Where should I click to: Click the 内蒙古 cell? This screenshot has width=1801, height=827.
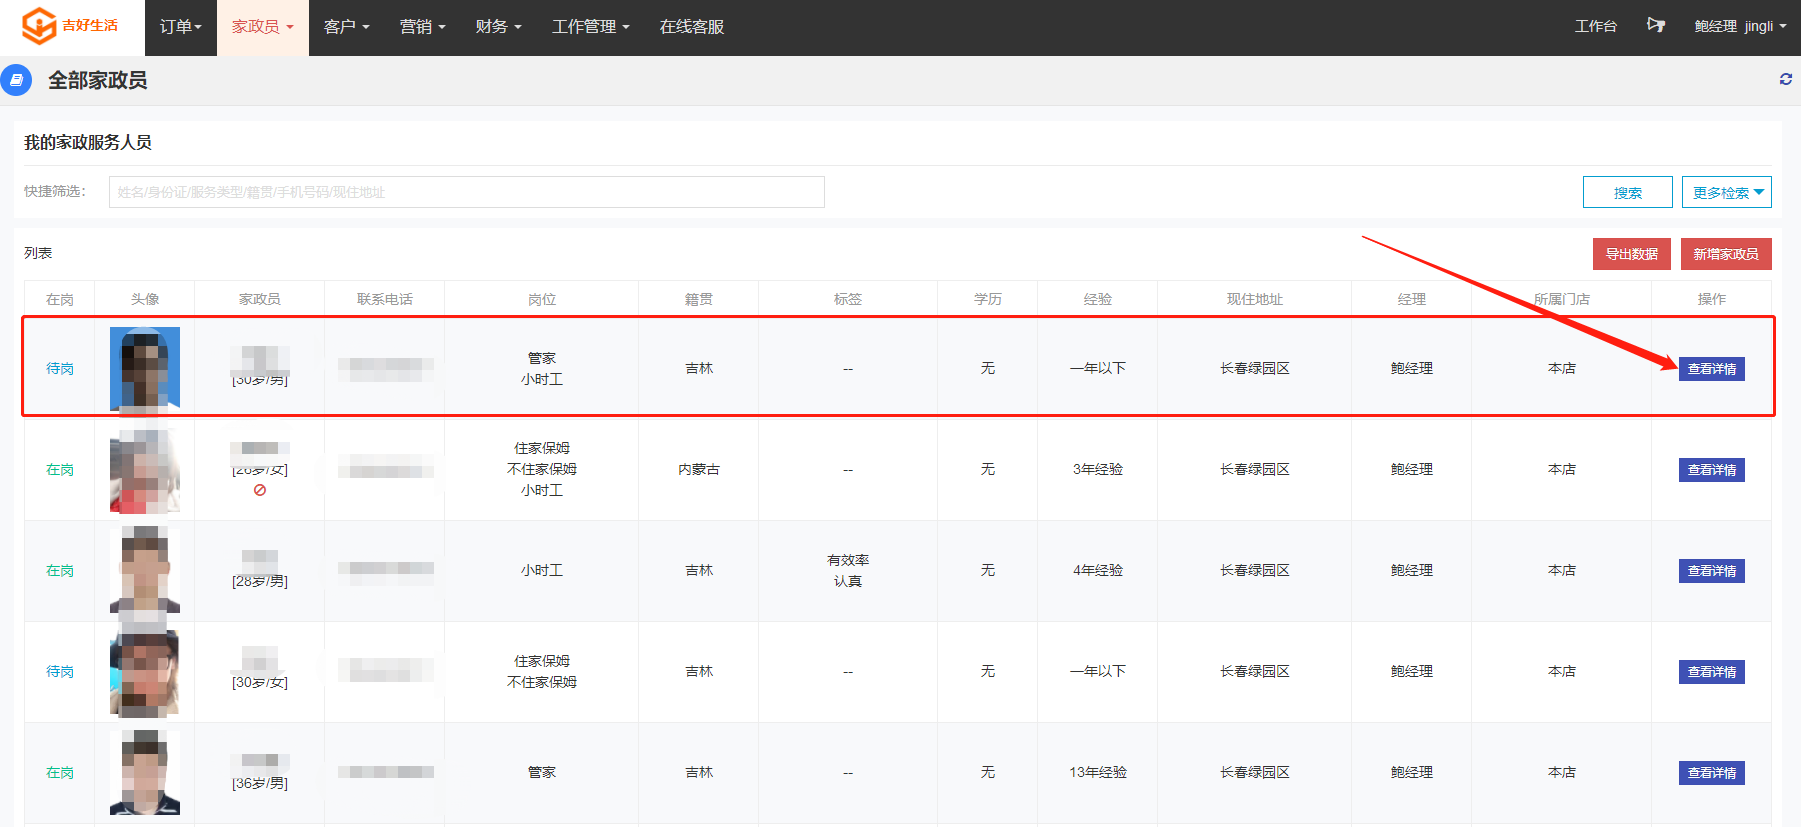tap(699, 470)
